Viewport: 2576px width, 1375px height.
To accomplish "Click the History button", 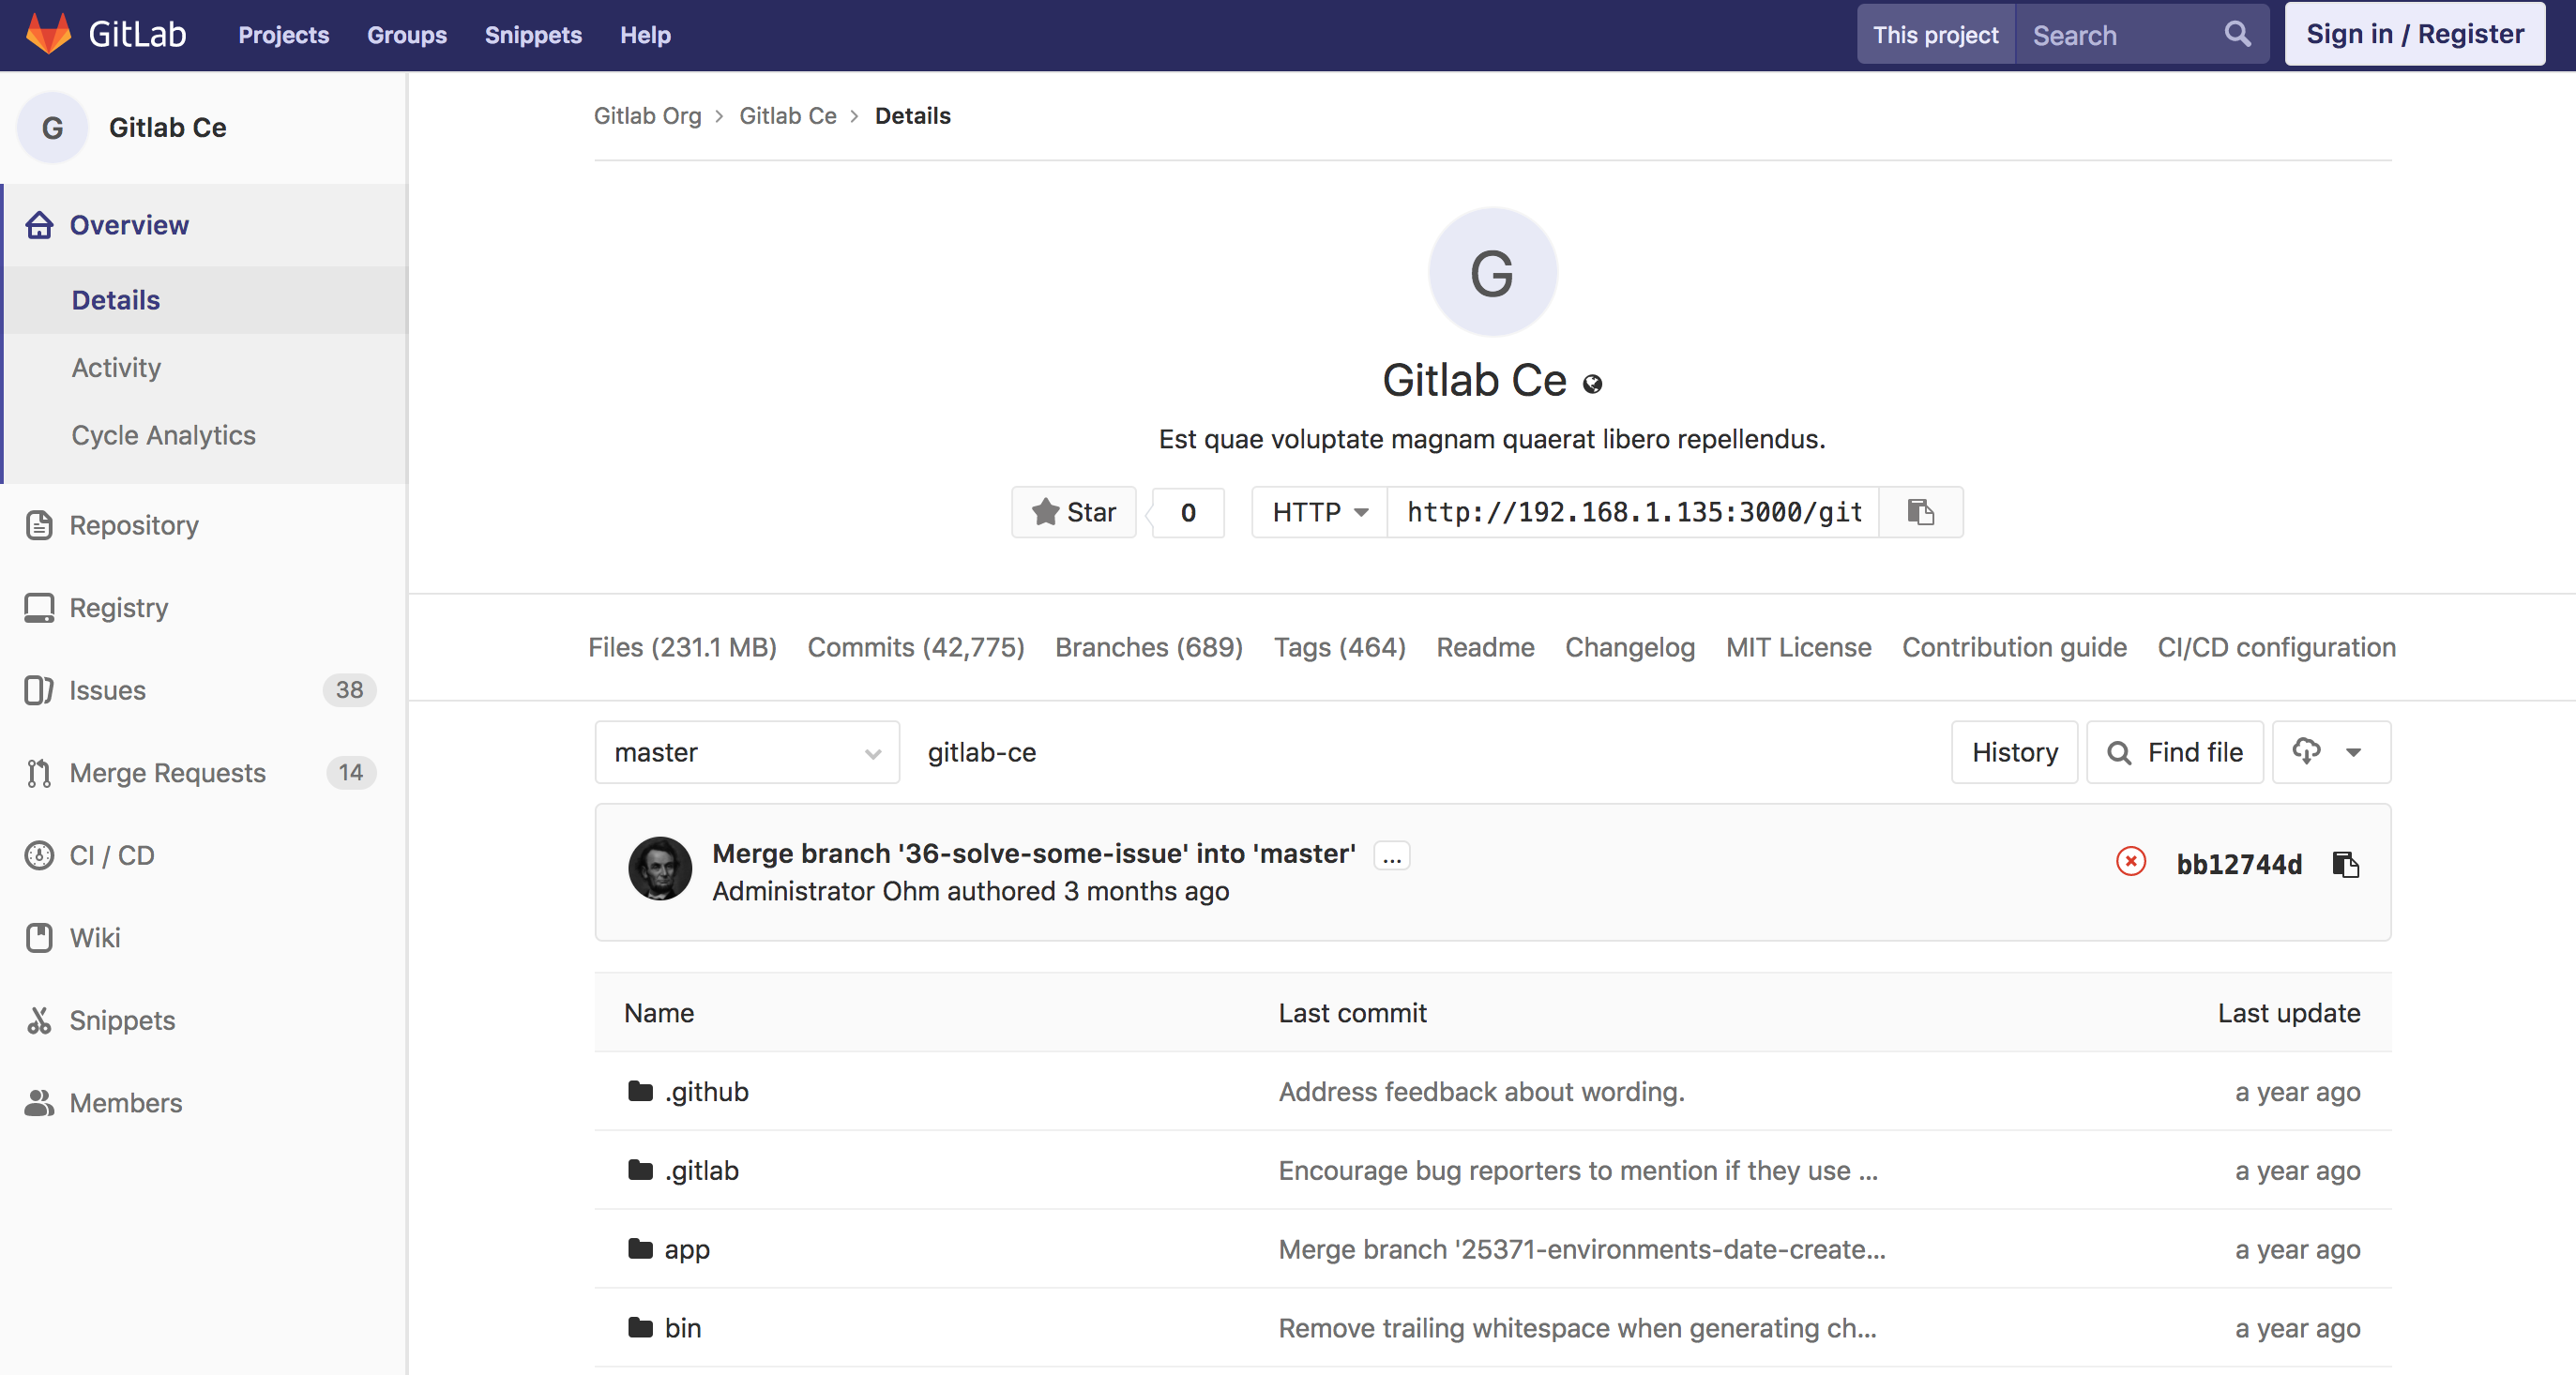I will click(2014, 753).
